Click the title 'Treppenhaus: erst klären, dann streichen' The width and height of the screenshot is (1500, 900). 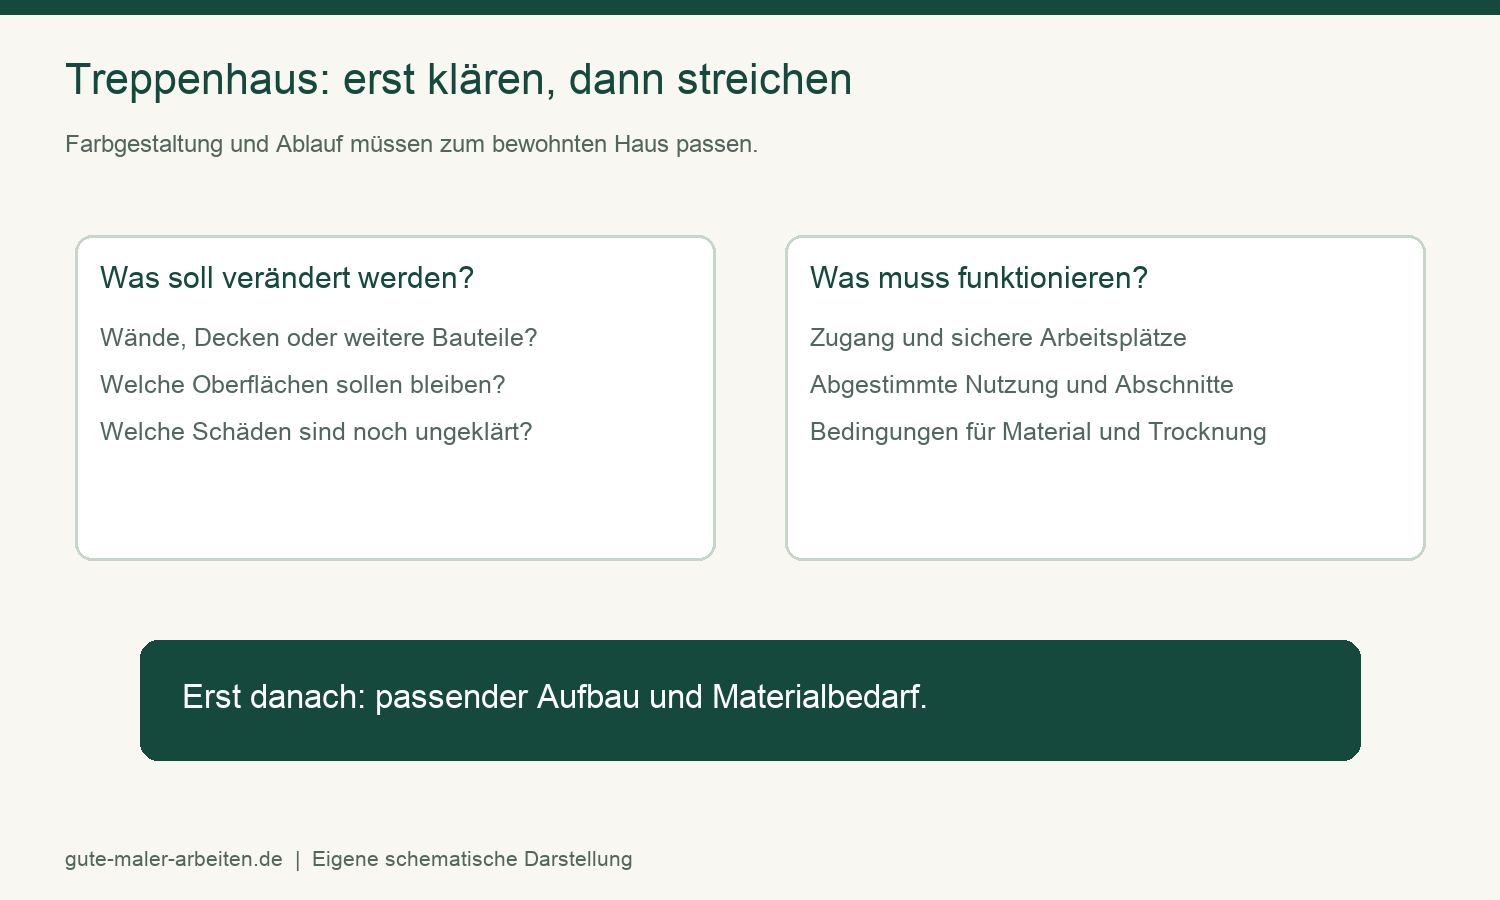pyautogui.click(x=458, y=80)
